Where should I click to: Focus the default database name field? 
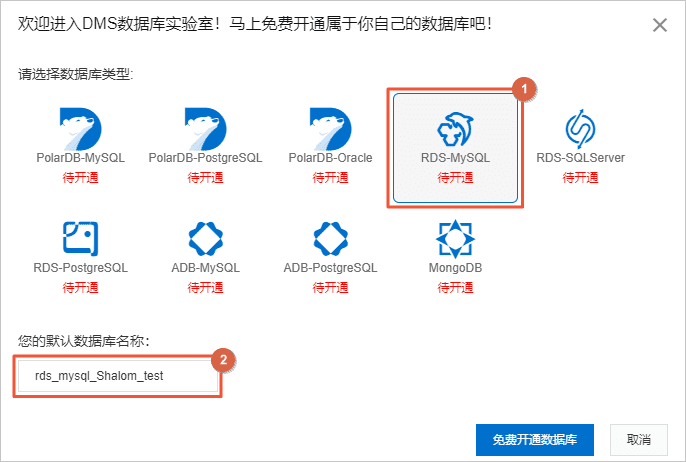click(118, 376)
